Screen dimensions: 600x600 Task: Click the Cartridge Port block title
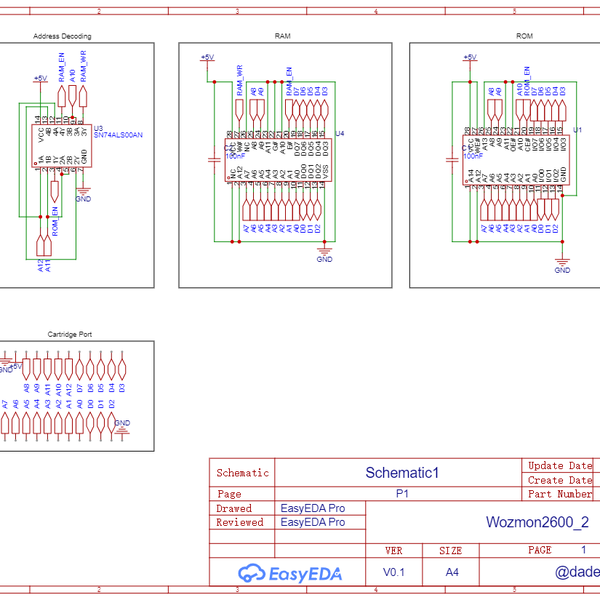point(70,333)
